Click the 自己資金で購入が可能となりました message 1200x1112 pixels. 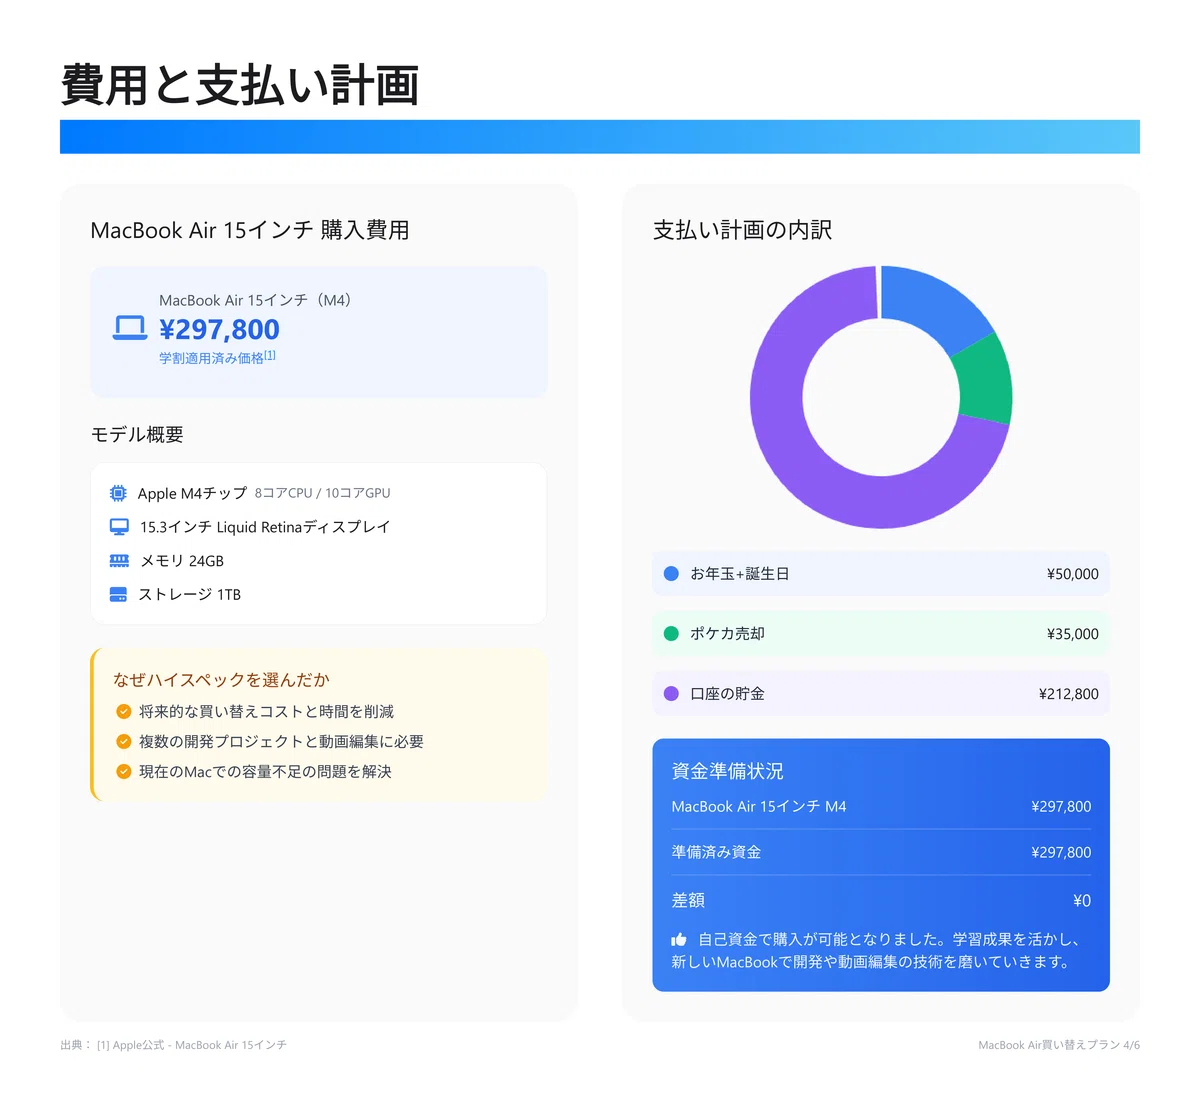876,951
